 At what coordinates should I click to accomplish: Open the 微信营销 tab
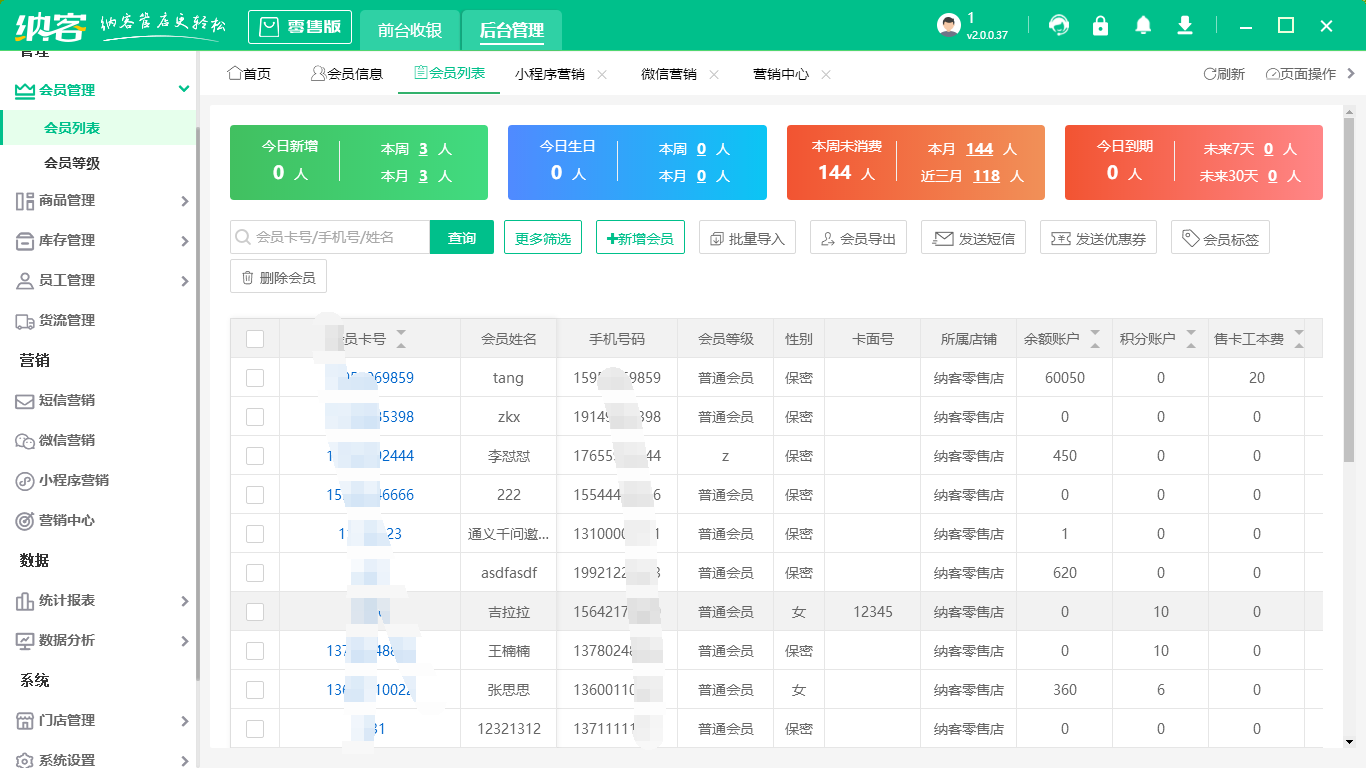[669, 73]
